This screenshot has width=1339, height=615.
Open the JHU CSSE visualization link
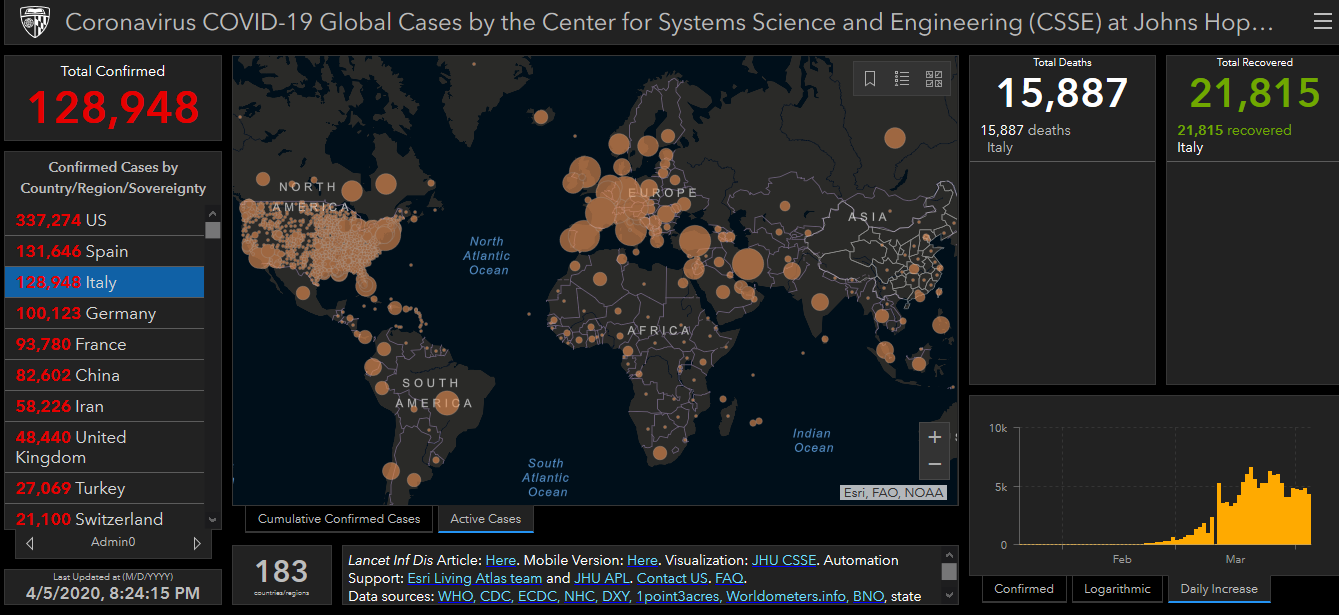[x=785, y=560]
